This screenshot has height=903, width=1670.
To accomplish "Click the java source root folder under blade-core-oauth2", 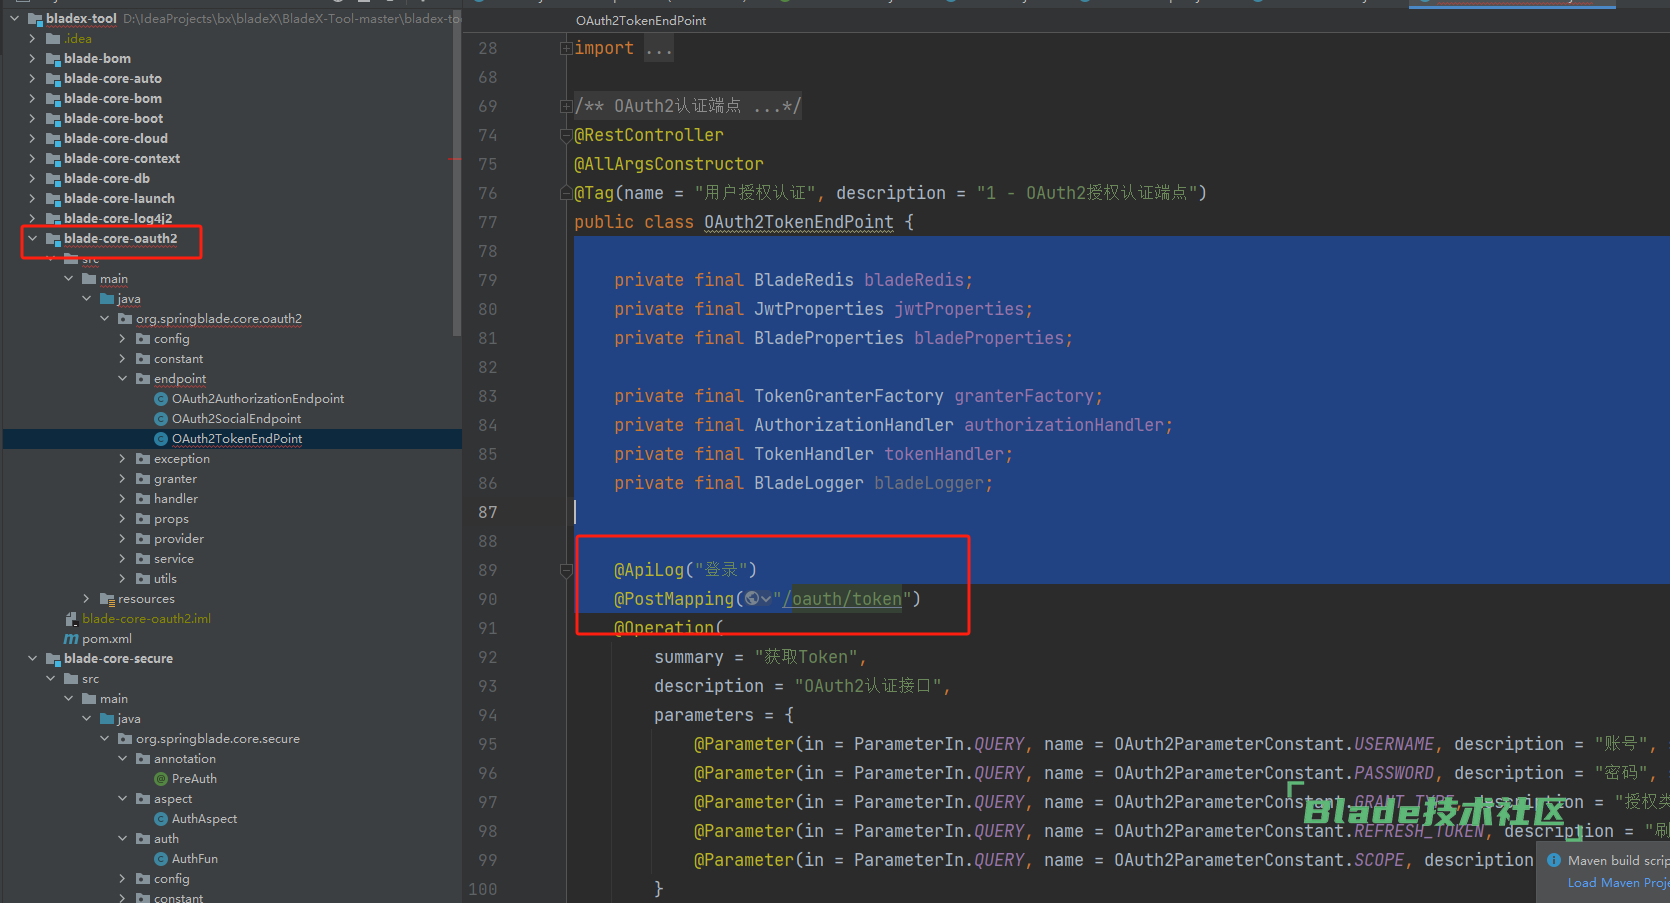I will tap(107, 299).
